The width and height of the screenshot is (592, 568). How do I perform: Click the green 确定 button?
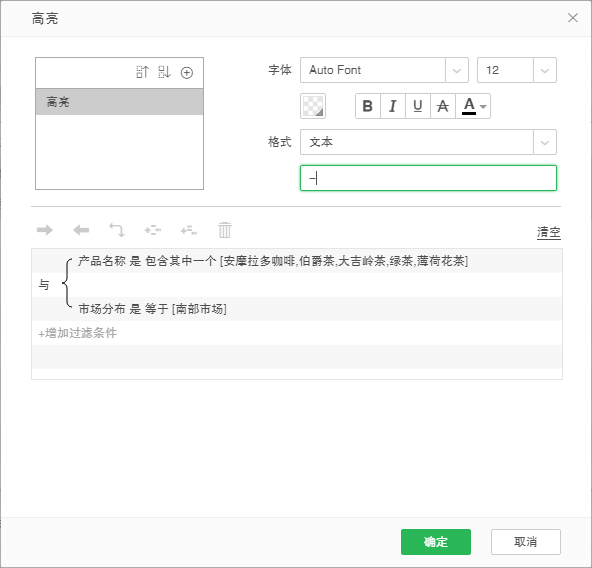coord(436,542)
